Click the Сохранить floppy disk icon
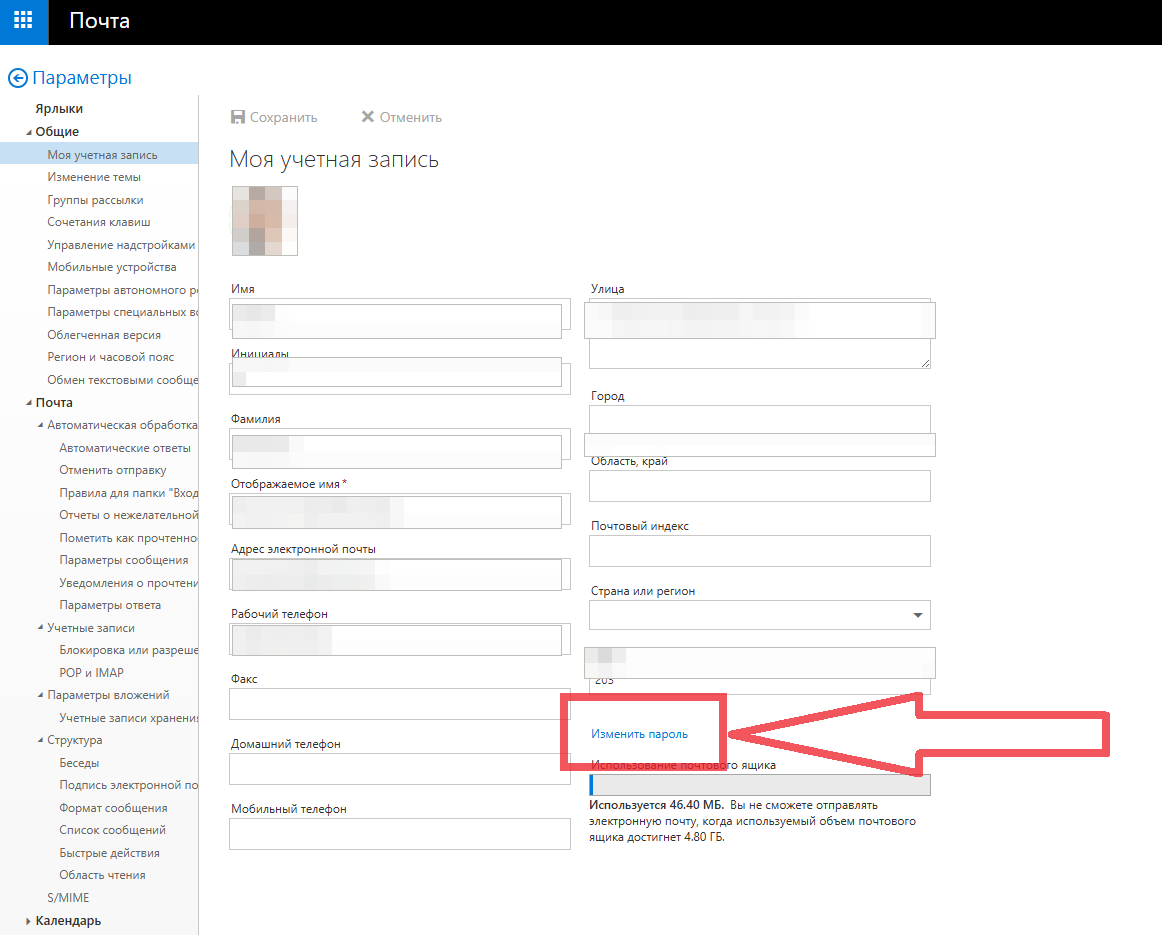This screenshot has width=1162, height=935. tap(238, 117)
